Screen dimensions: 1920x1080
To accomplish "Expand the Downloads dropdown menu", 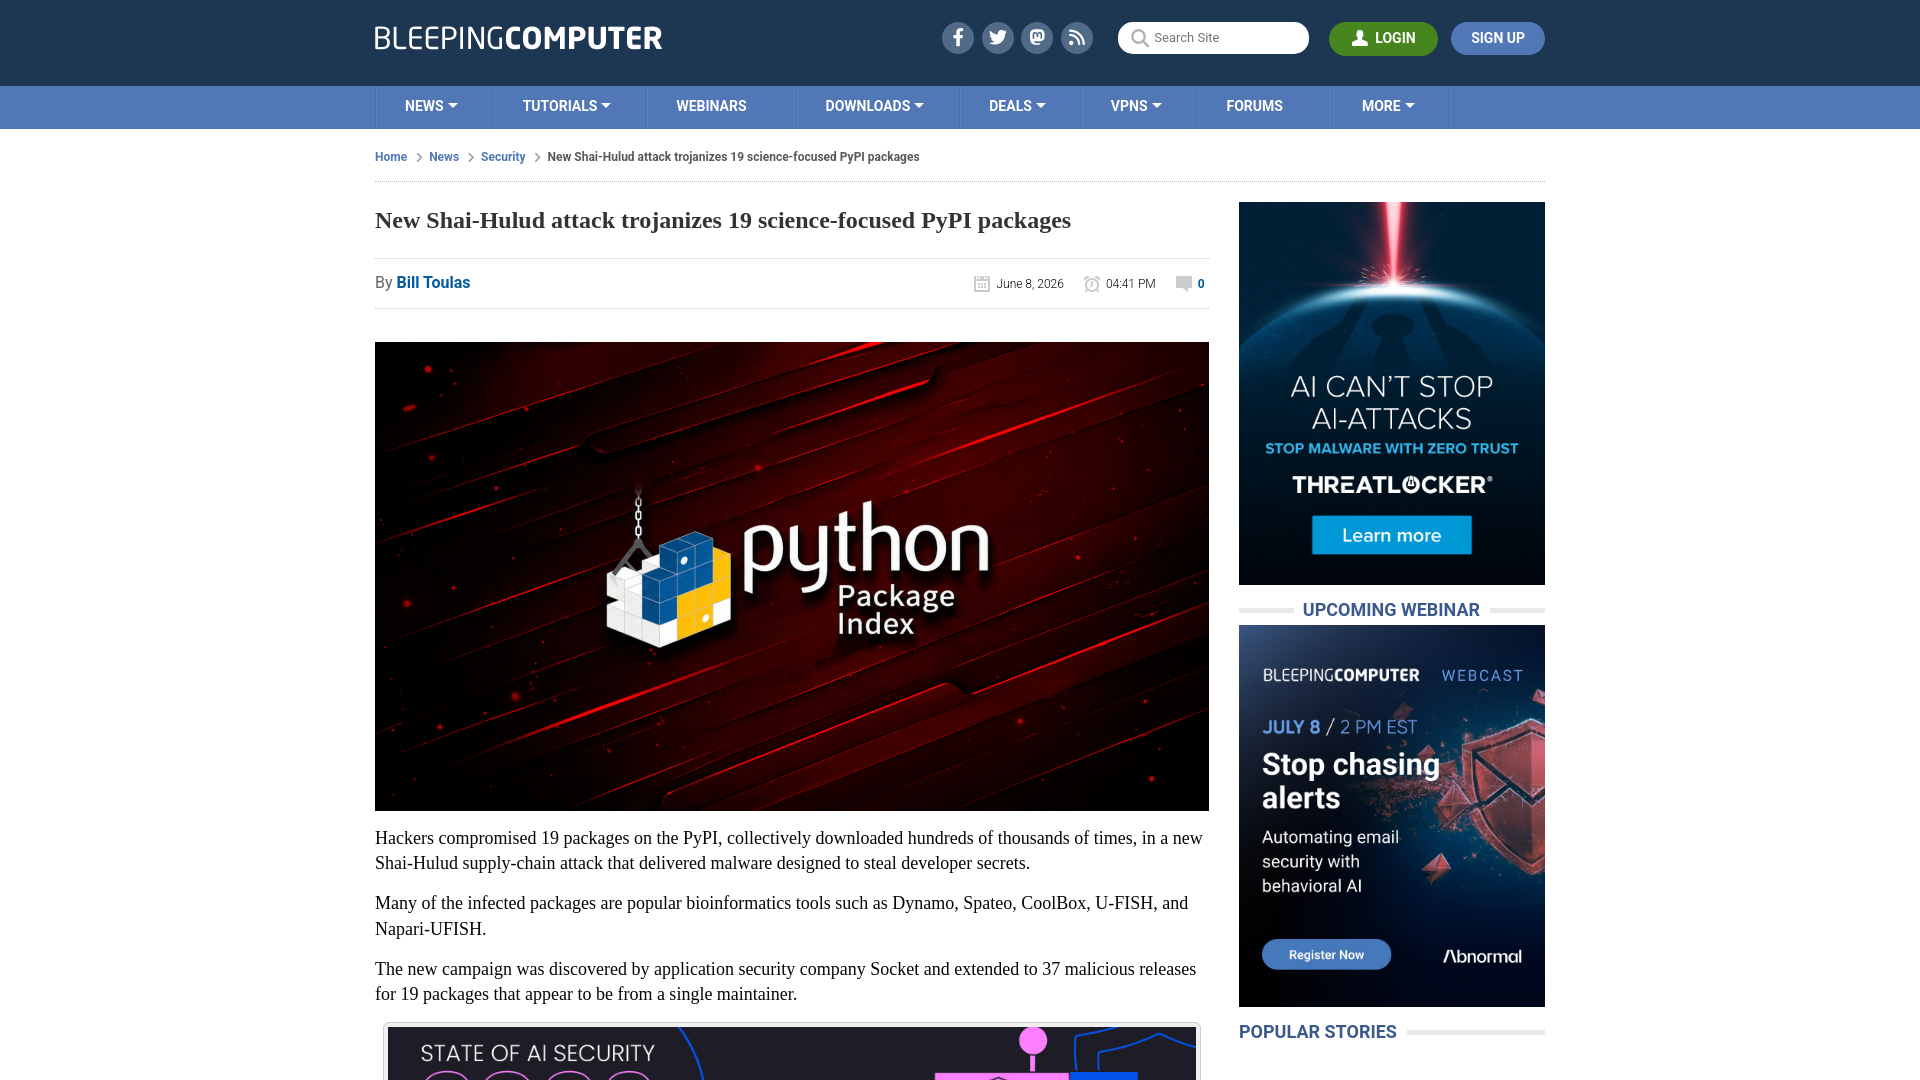I will point(875,106).
